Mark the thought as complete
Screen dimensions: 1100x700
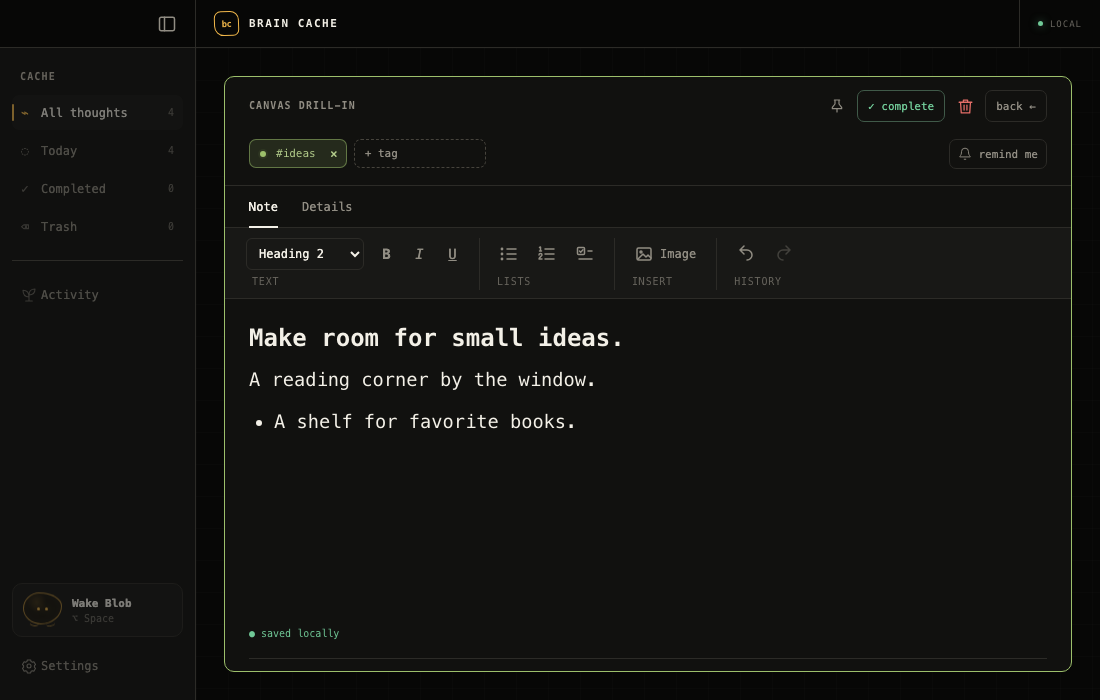tap(901, 106)
